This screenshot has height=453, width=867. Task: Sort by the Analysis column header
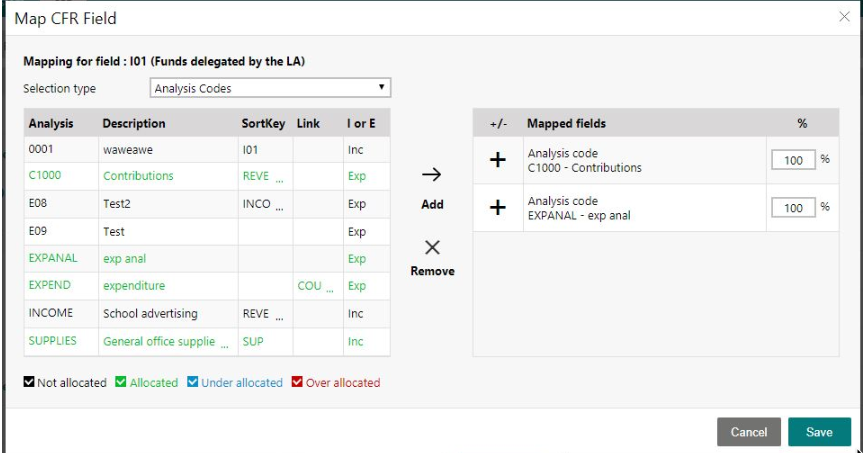coord(51,123)
